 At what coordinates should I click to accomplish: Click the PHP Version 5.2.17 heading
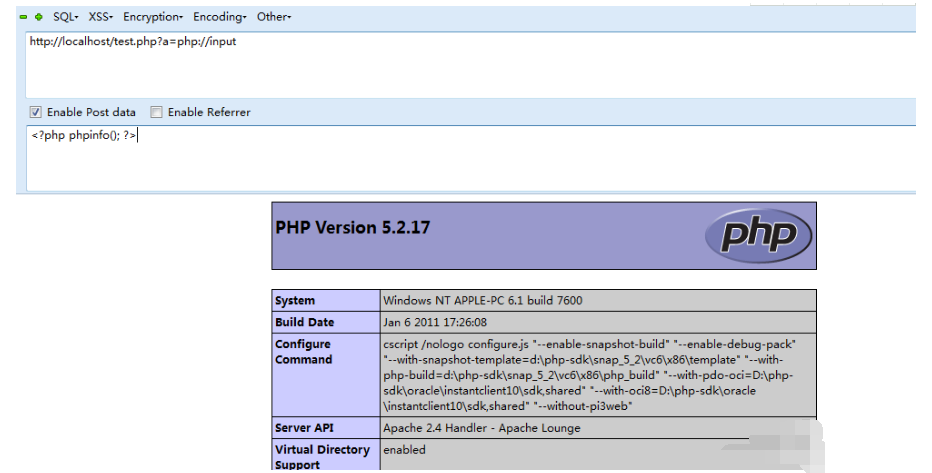[352, 228]
